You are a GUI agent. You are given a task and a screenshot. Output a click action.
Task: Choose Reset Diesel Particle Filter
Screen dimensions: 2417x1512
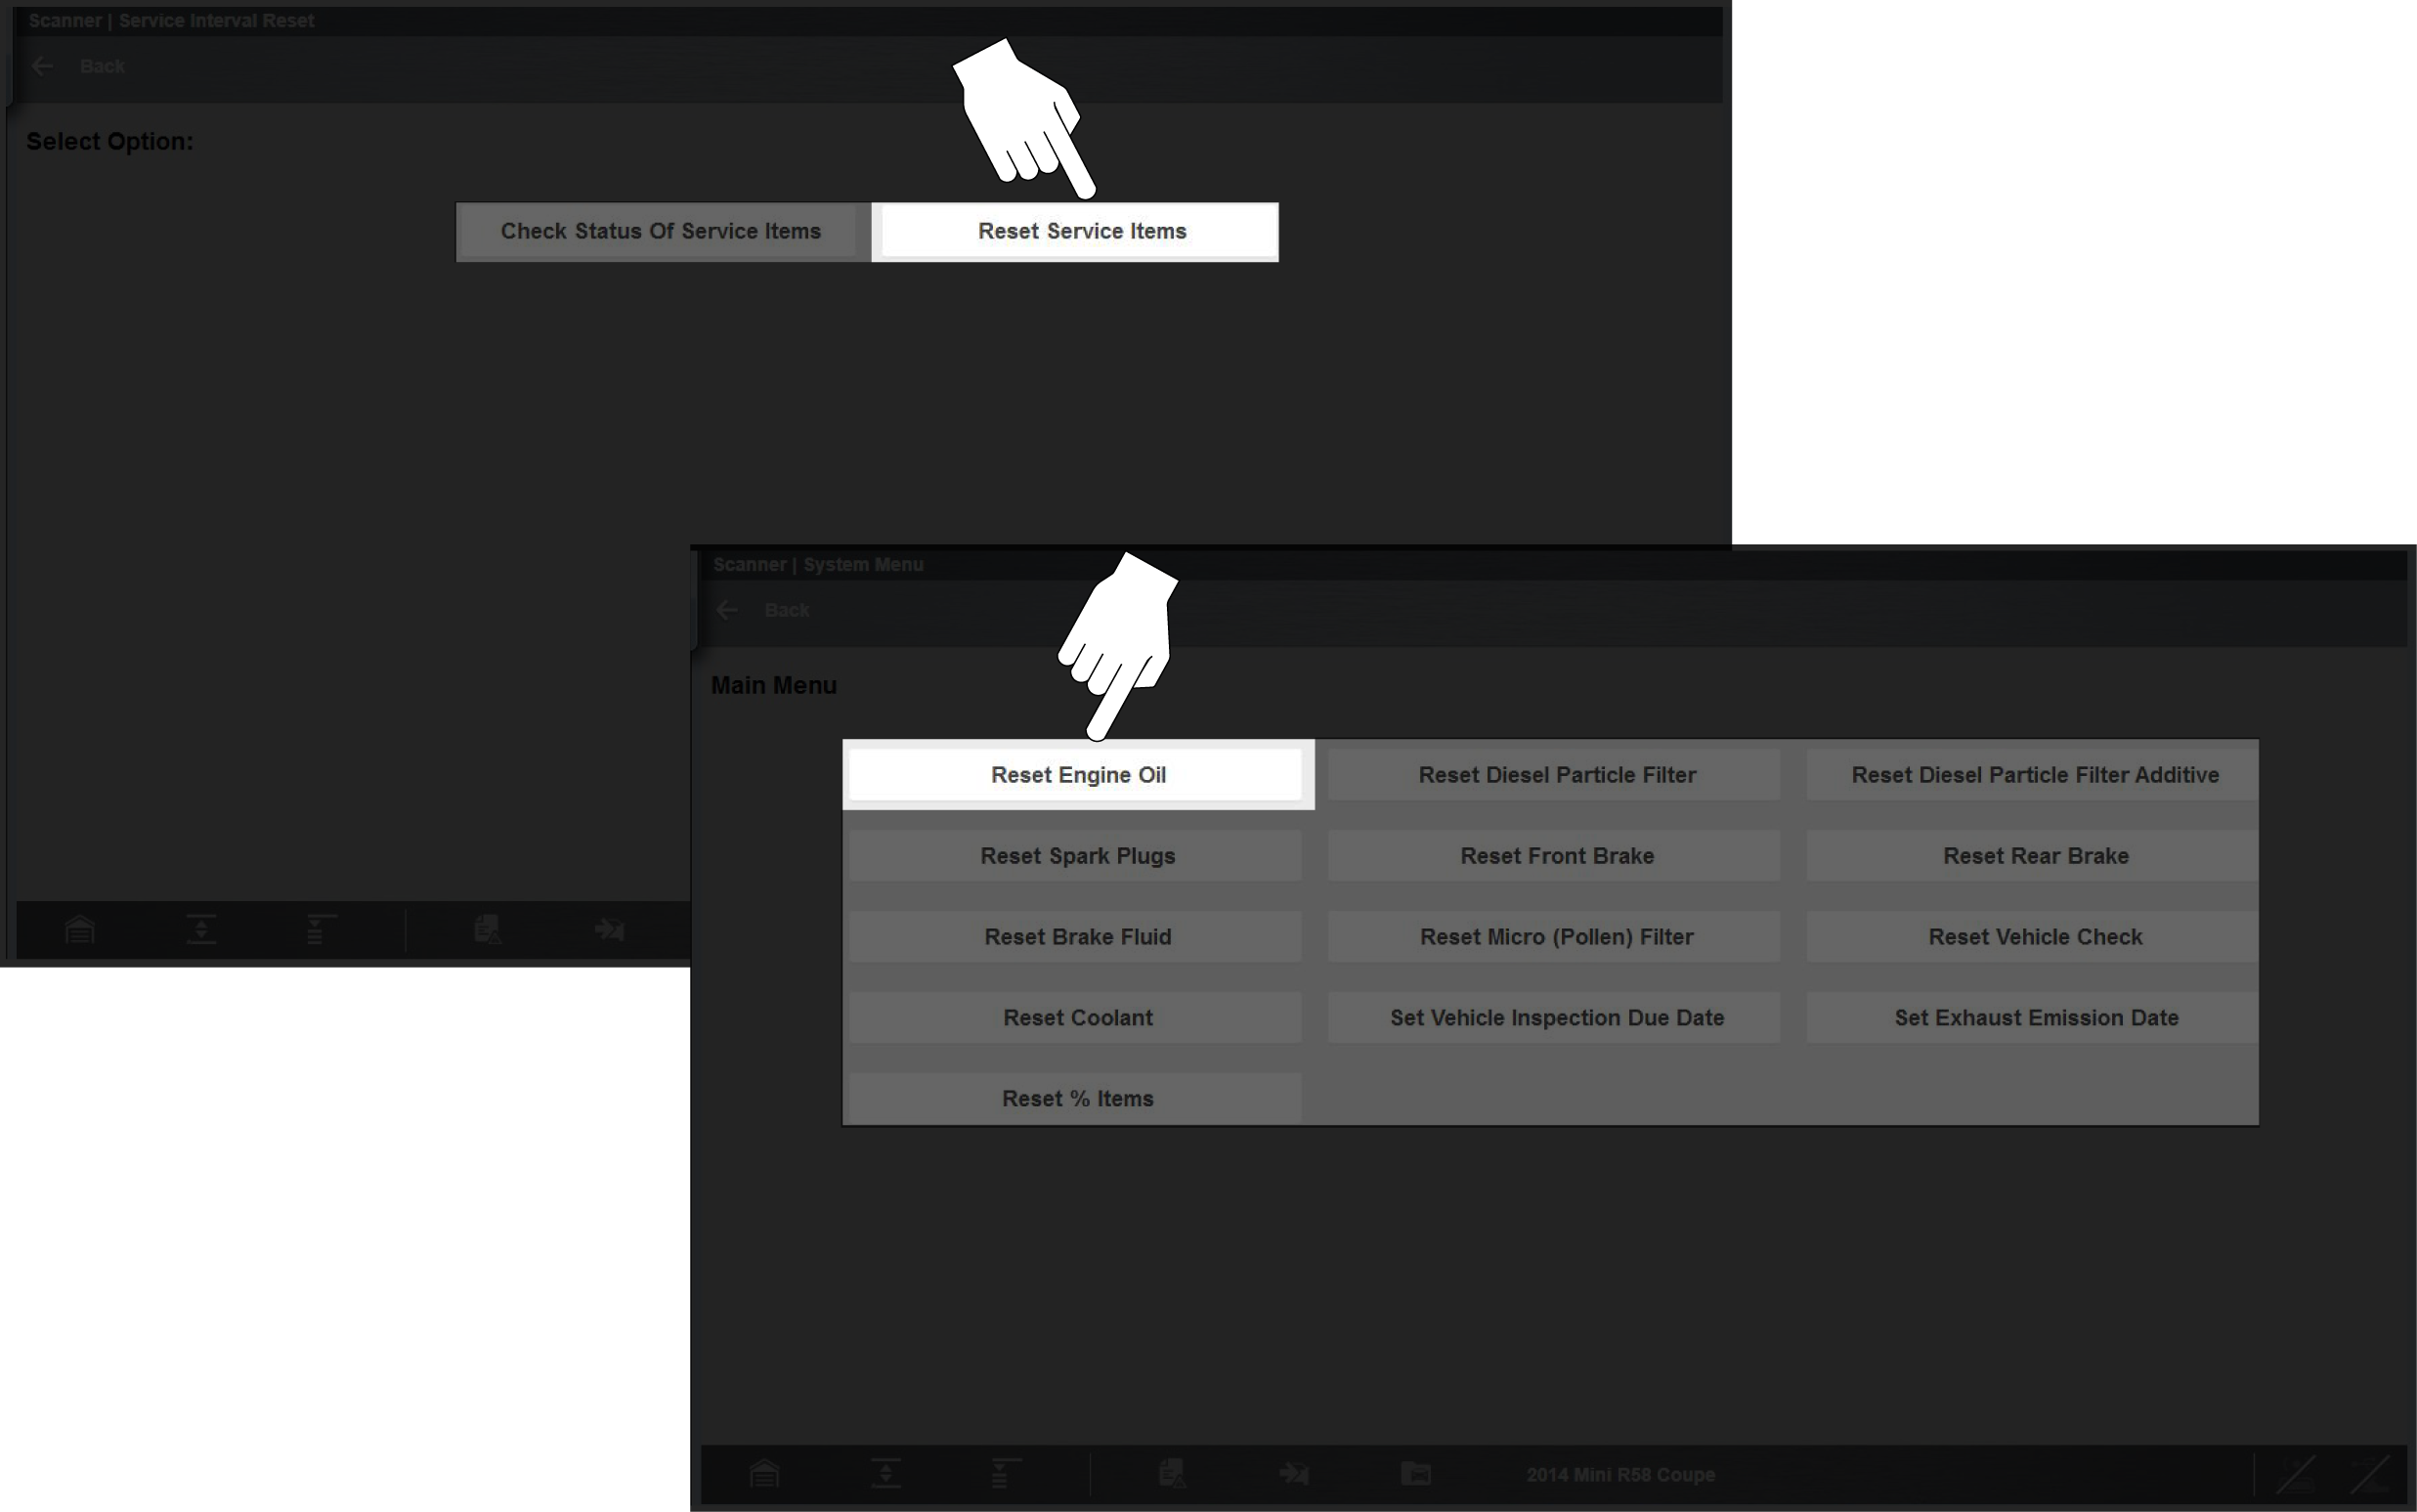(1556, 775)
